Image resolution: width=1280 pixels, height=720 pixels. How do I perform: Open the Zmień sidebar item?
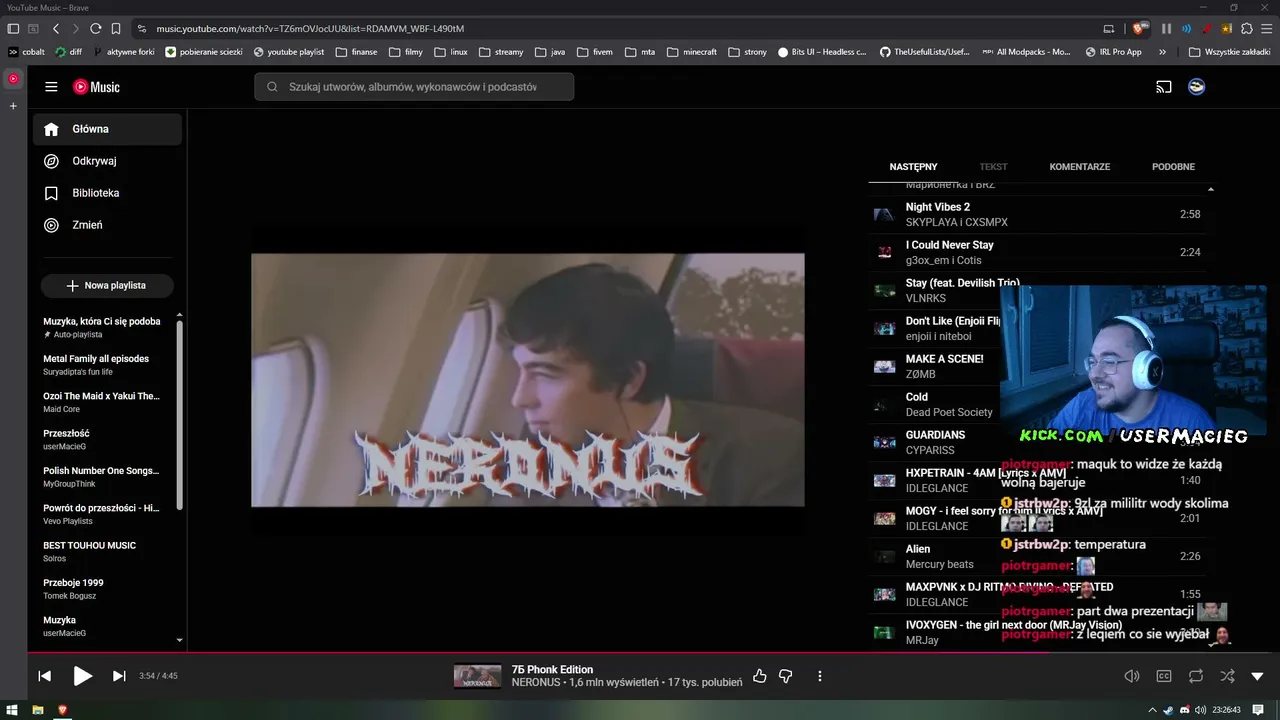107,225
